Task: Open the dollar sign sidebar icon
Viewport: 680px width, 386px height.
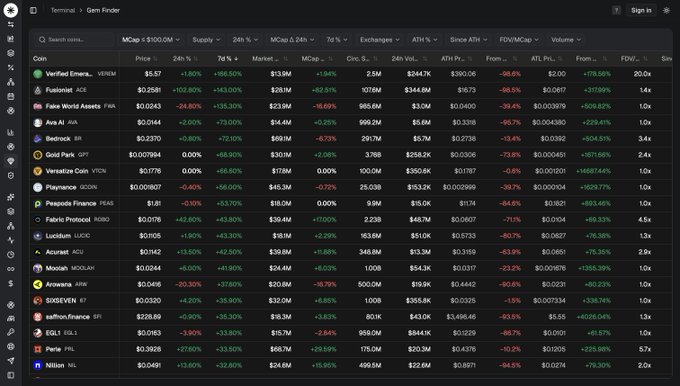Action: click(10, 283)
